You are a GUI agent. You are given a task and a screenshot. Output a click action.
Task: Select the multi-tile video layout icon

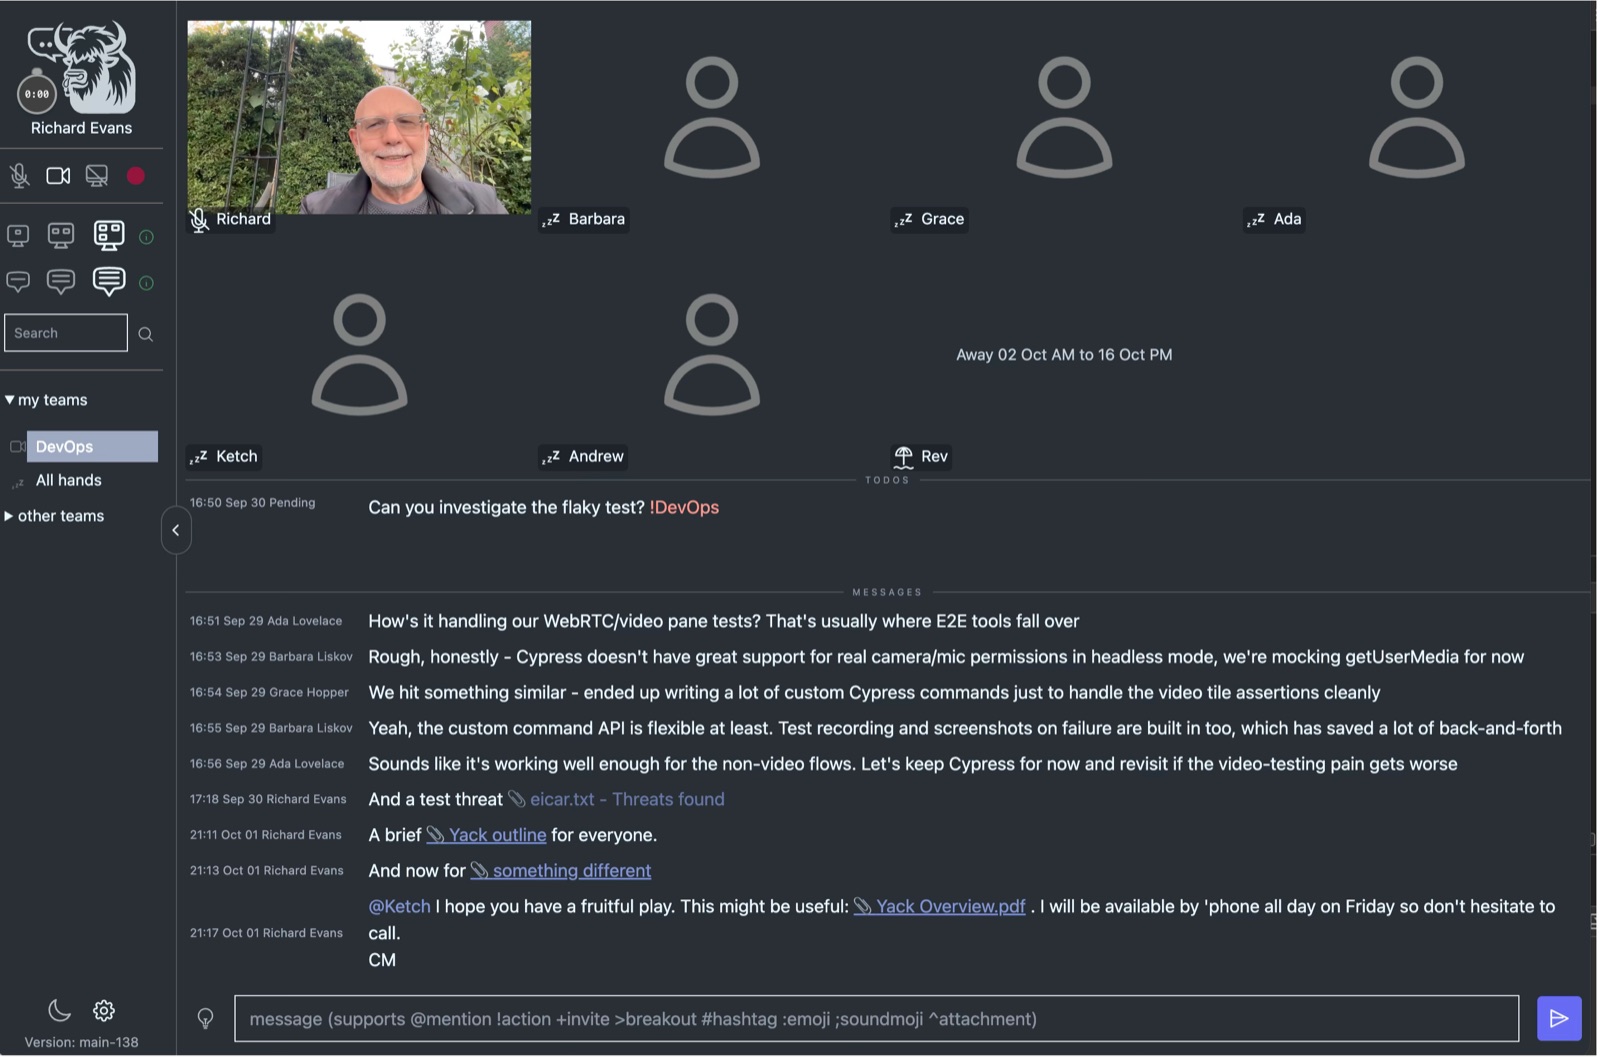109,235
